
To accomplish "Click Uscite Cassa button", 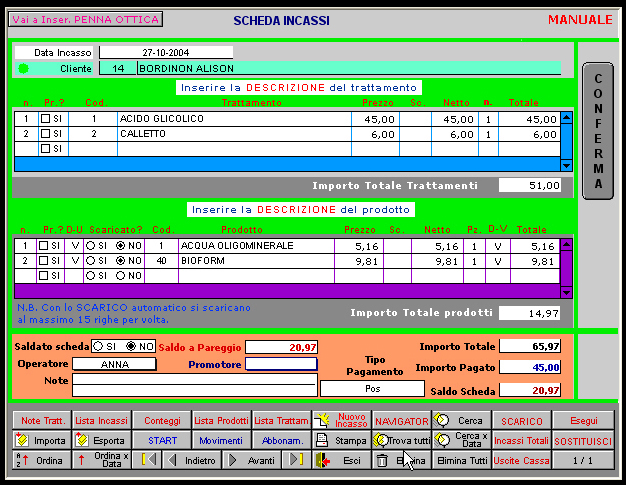I will (x=521, y=460).
